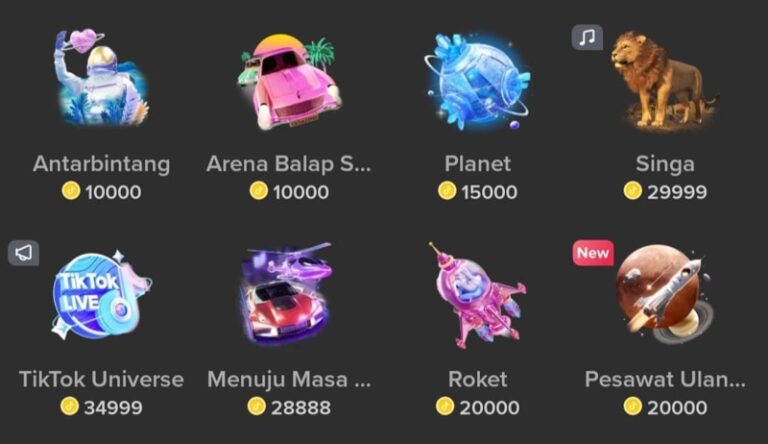Select the Singa lion gift

click(664, 81)
